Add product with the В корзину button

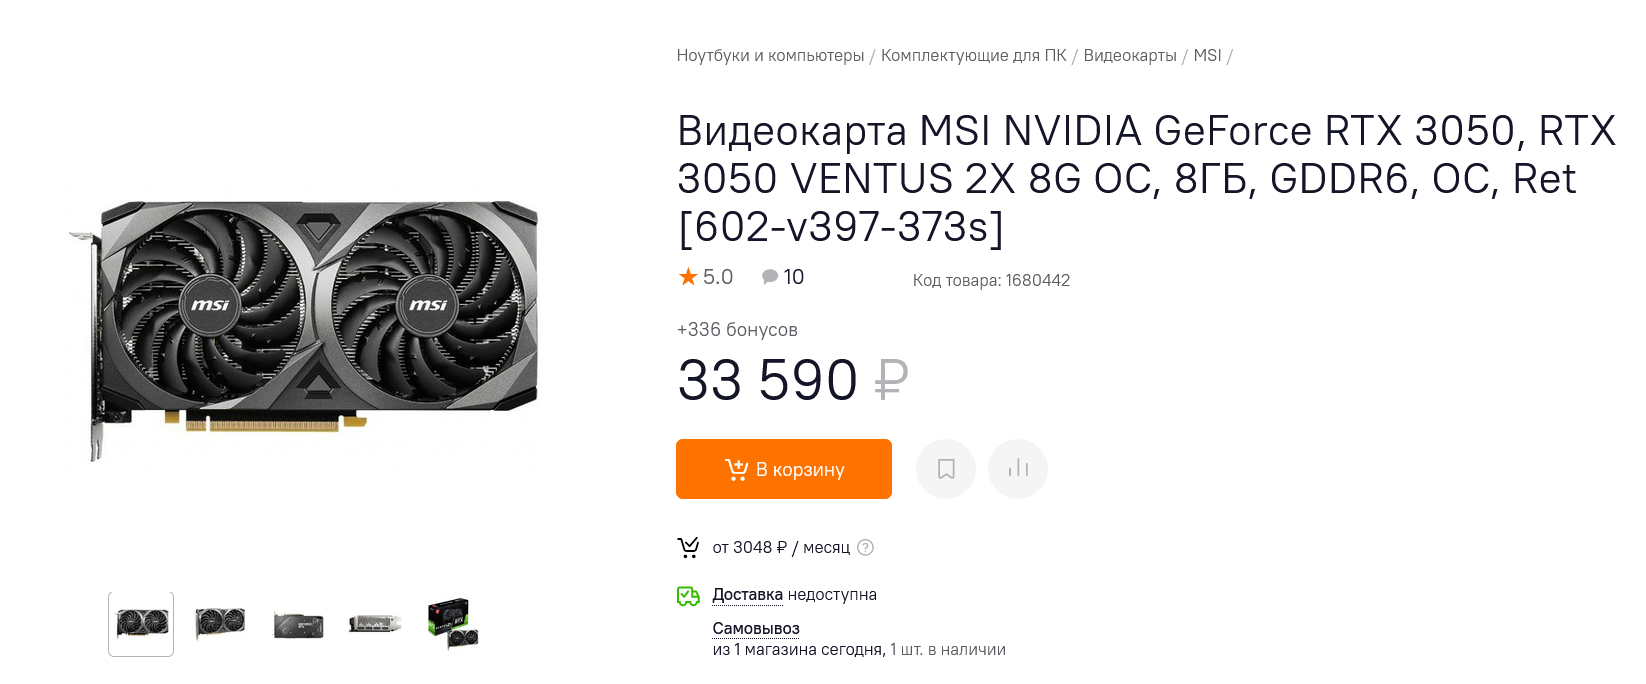784,469
